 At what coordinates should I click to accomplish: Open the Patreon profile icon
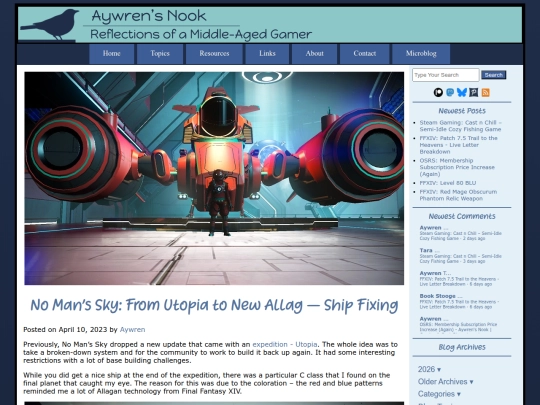tap(438, 92)
